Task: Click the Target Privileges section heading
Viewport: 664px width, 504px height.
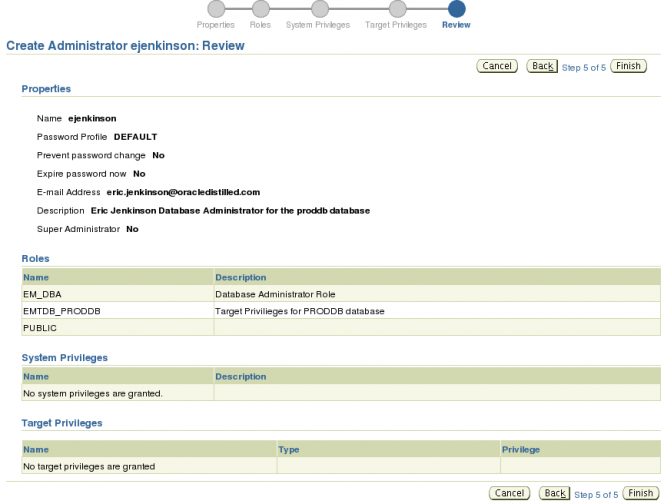Action: (62, 423)
